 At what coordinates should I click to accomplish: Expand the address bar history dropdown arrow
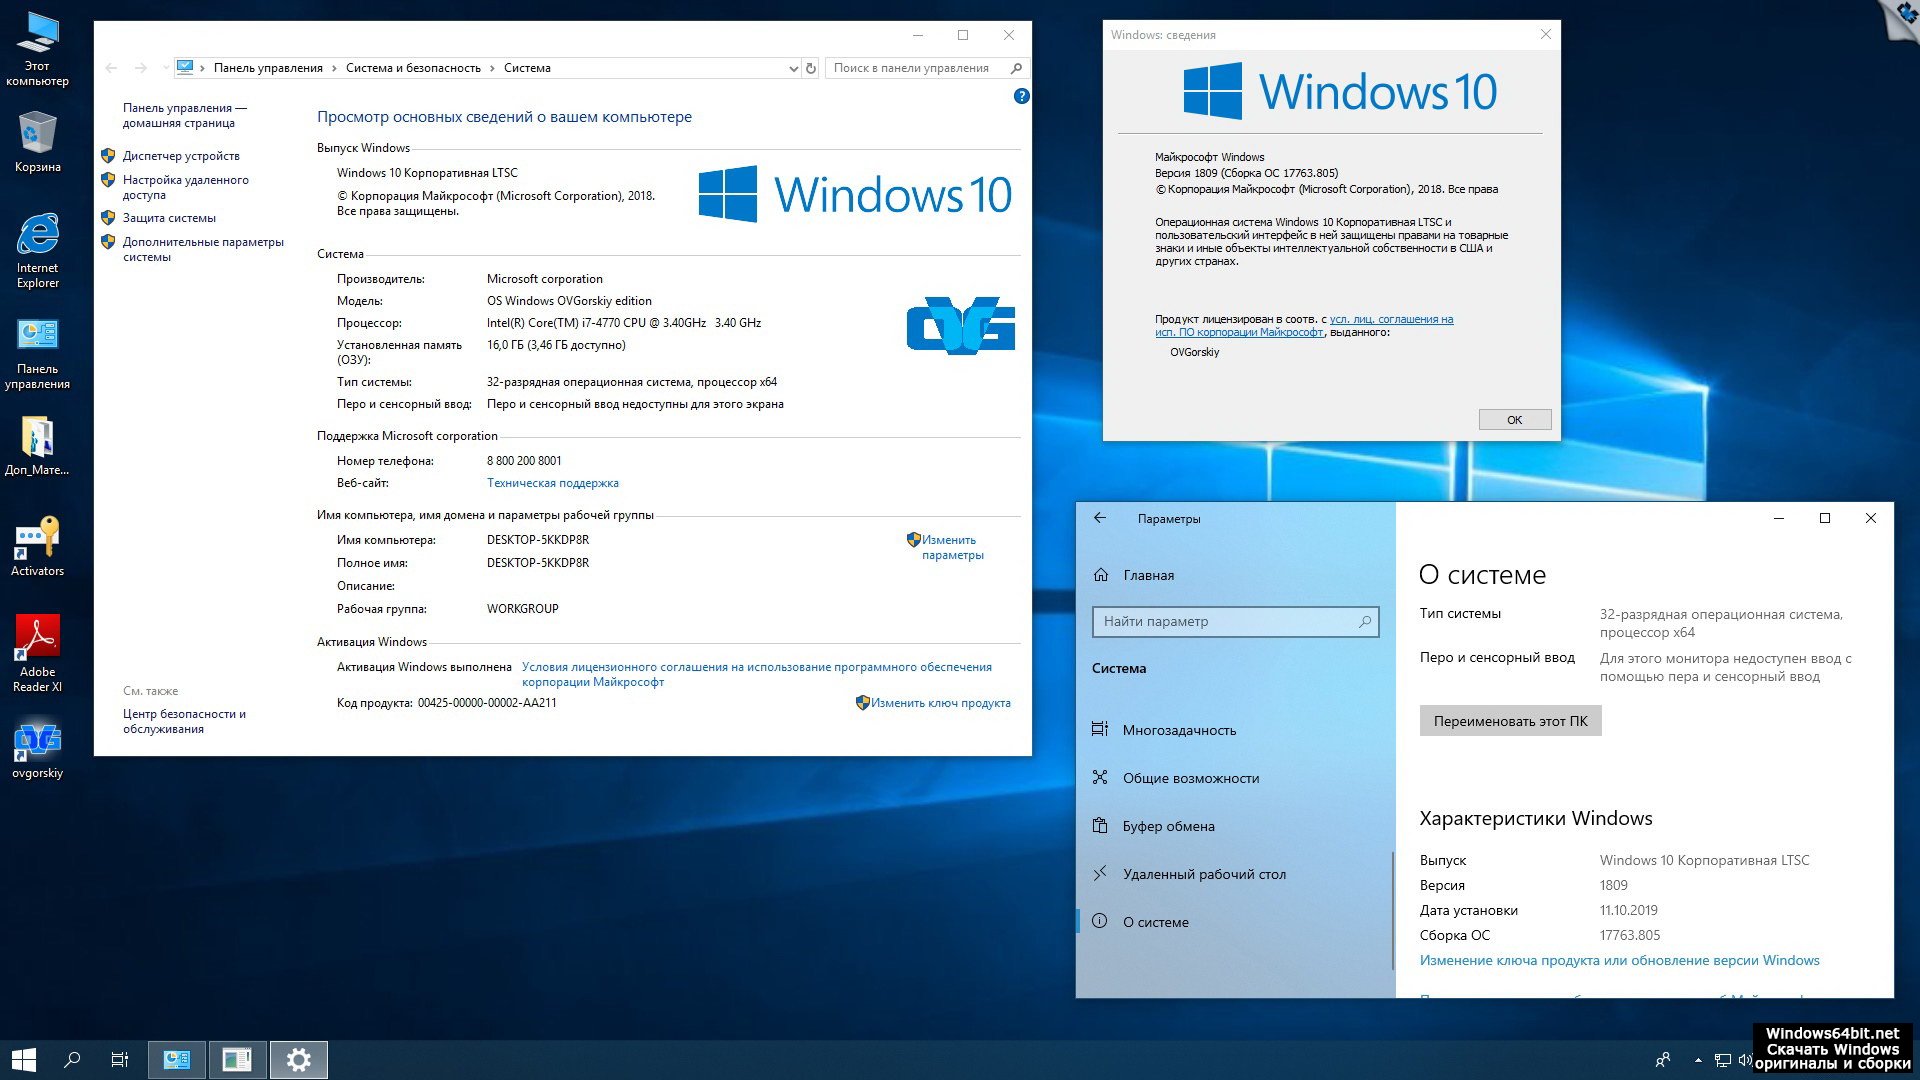tap(793, 68)
